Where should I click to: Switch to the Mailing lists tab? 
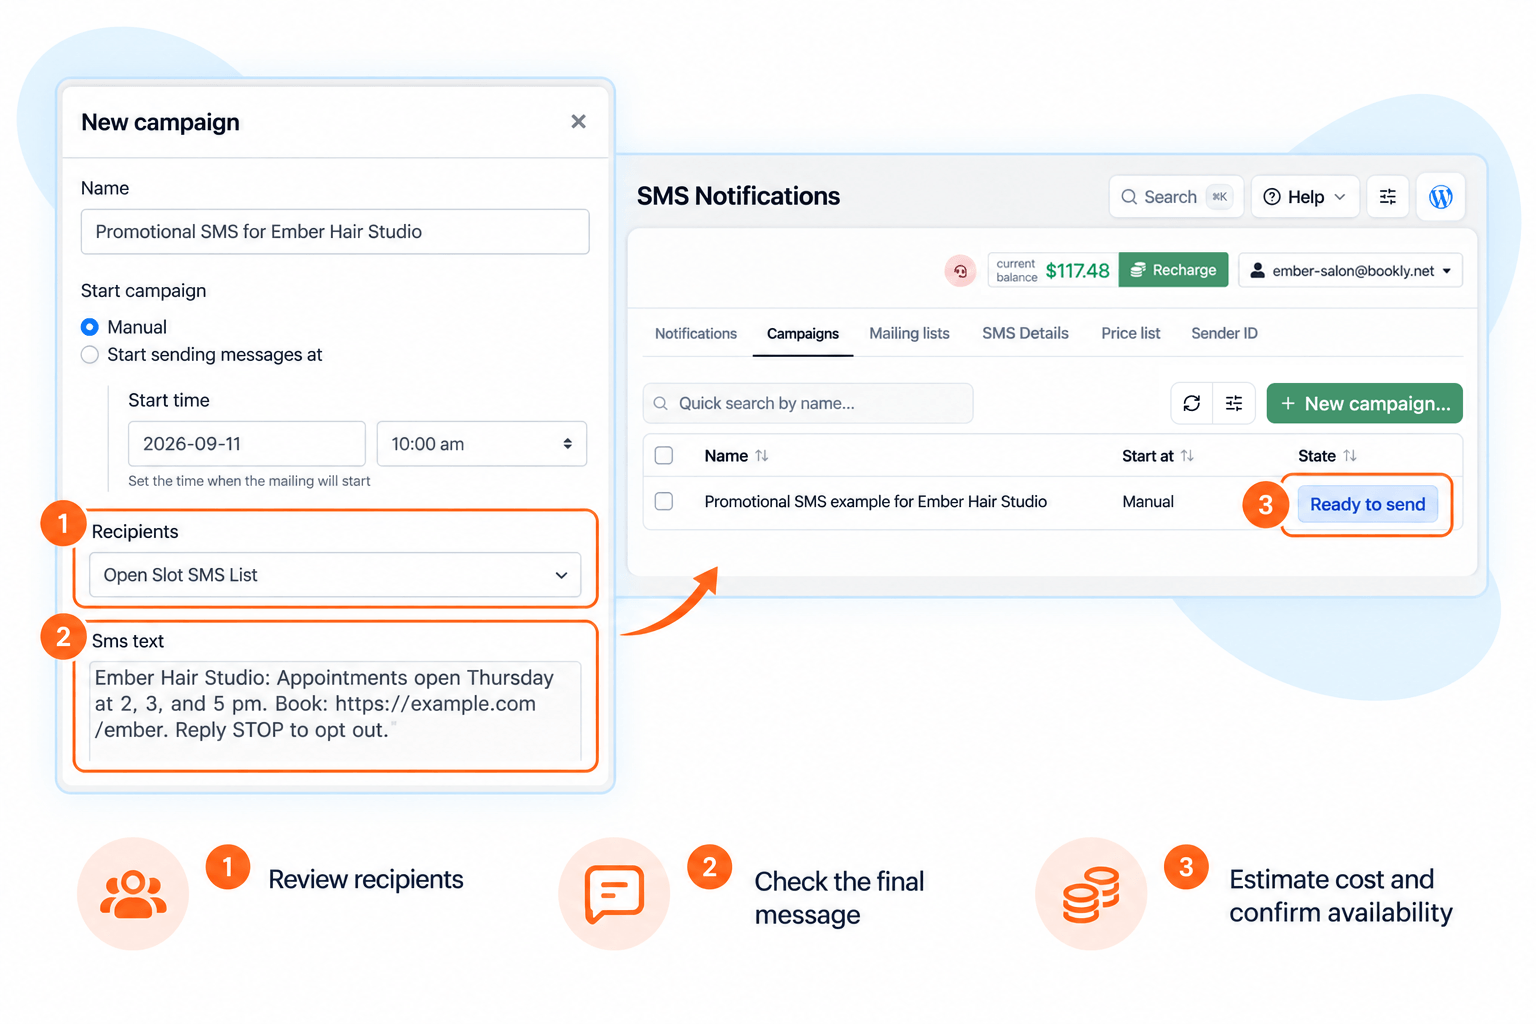[x=909, y=333]
